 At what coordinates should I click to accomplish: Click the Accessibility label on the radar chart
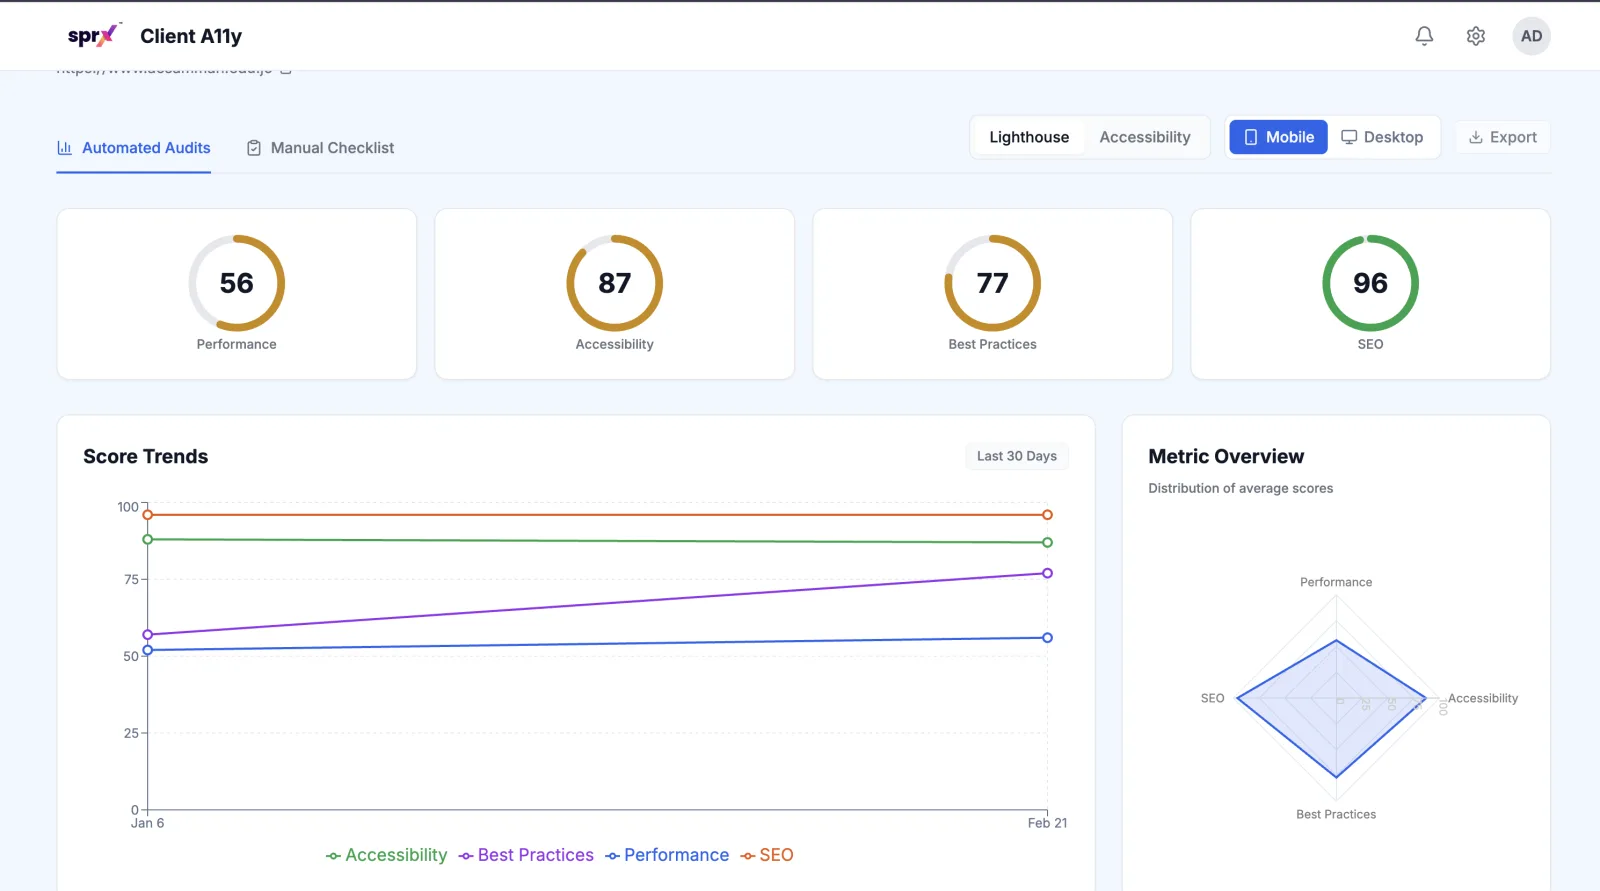[x=1483, y=698]
